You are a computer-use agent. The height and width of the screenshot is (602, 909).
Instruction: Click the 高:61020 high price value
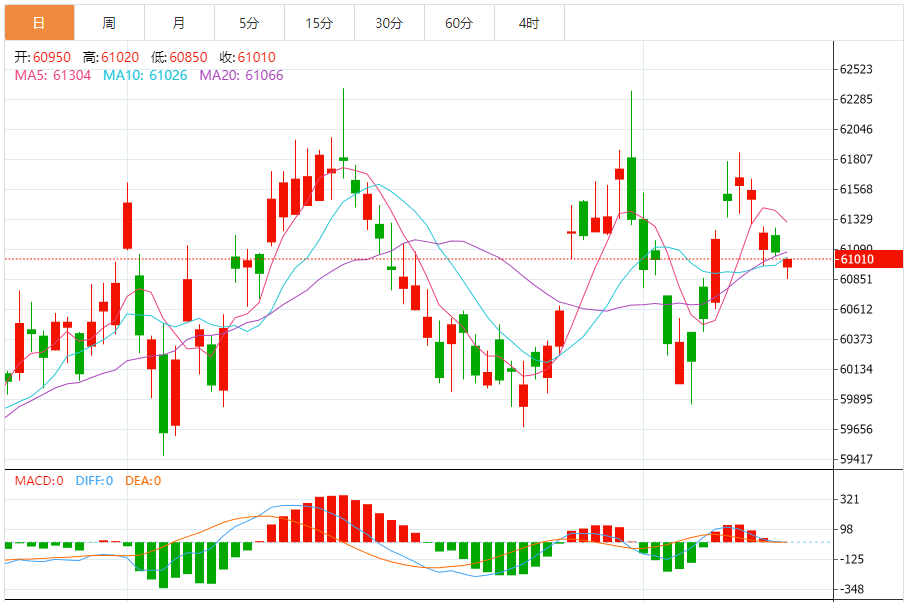(111, 57)
